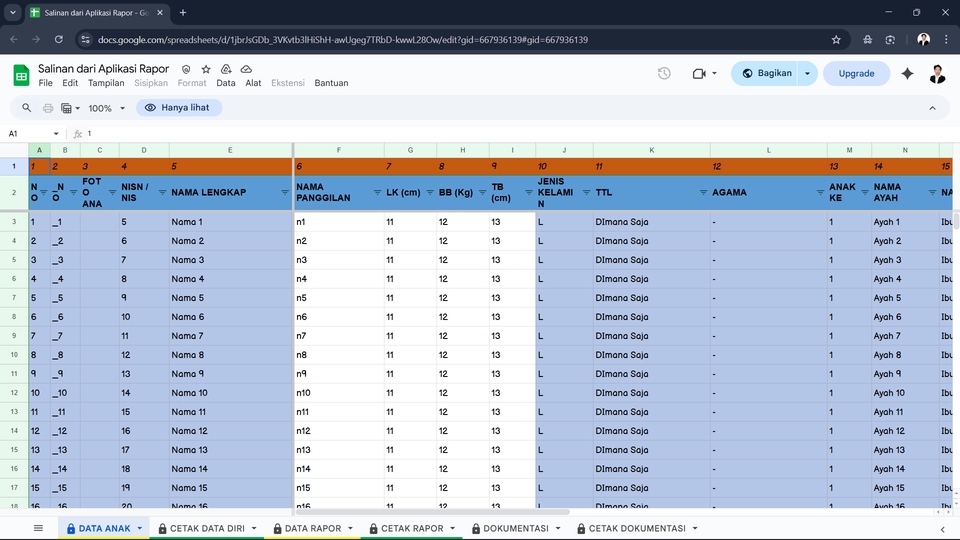Select the cell containing Ayah 10
The image size is (960, 540).
905,392
